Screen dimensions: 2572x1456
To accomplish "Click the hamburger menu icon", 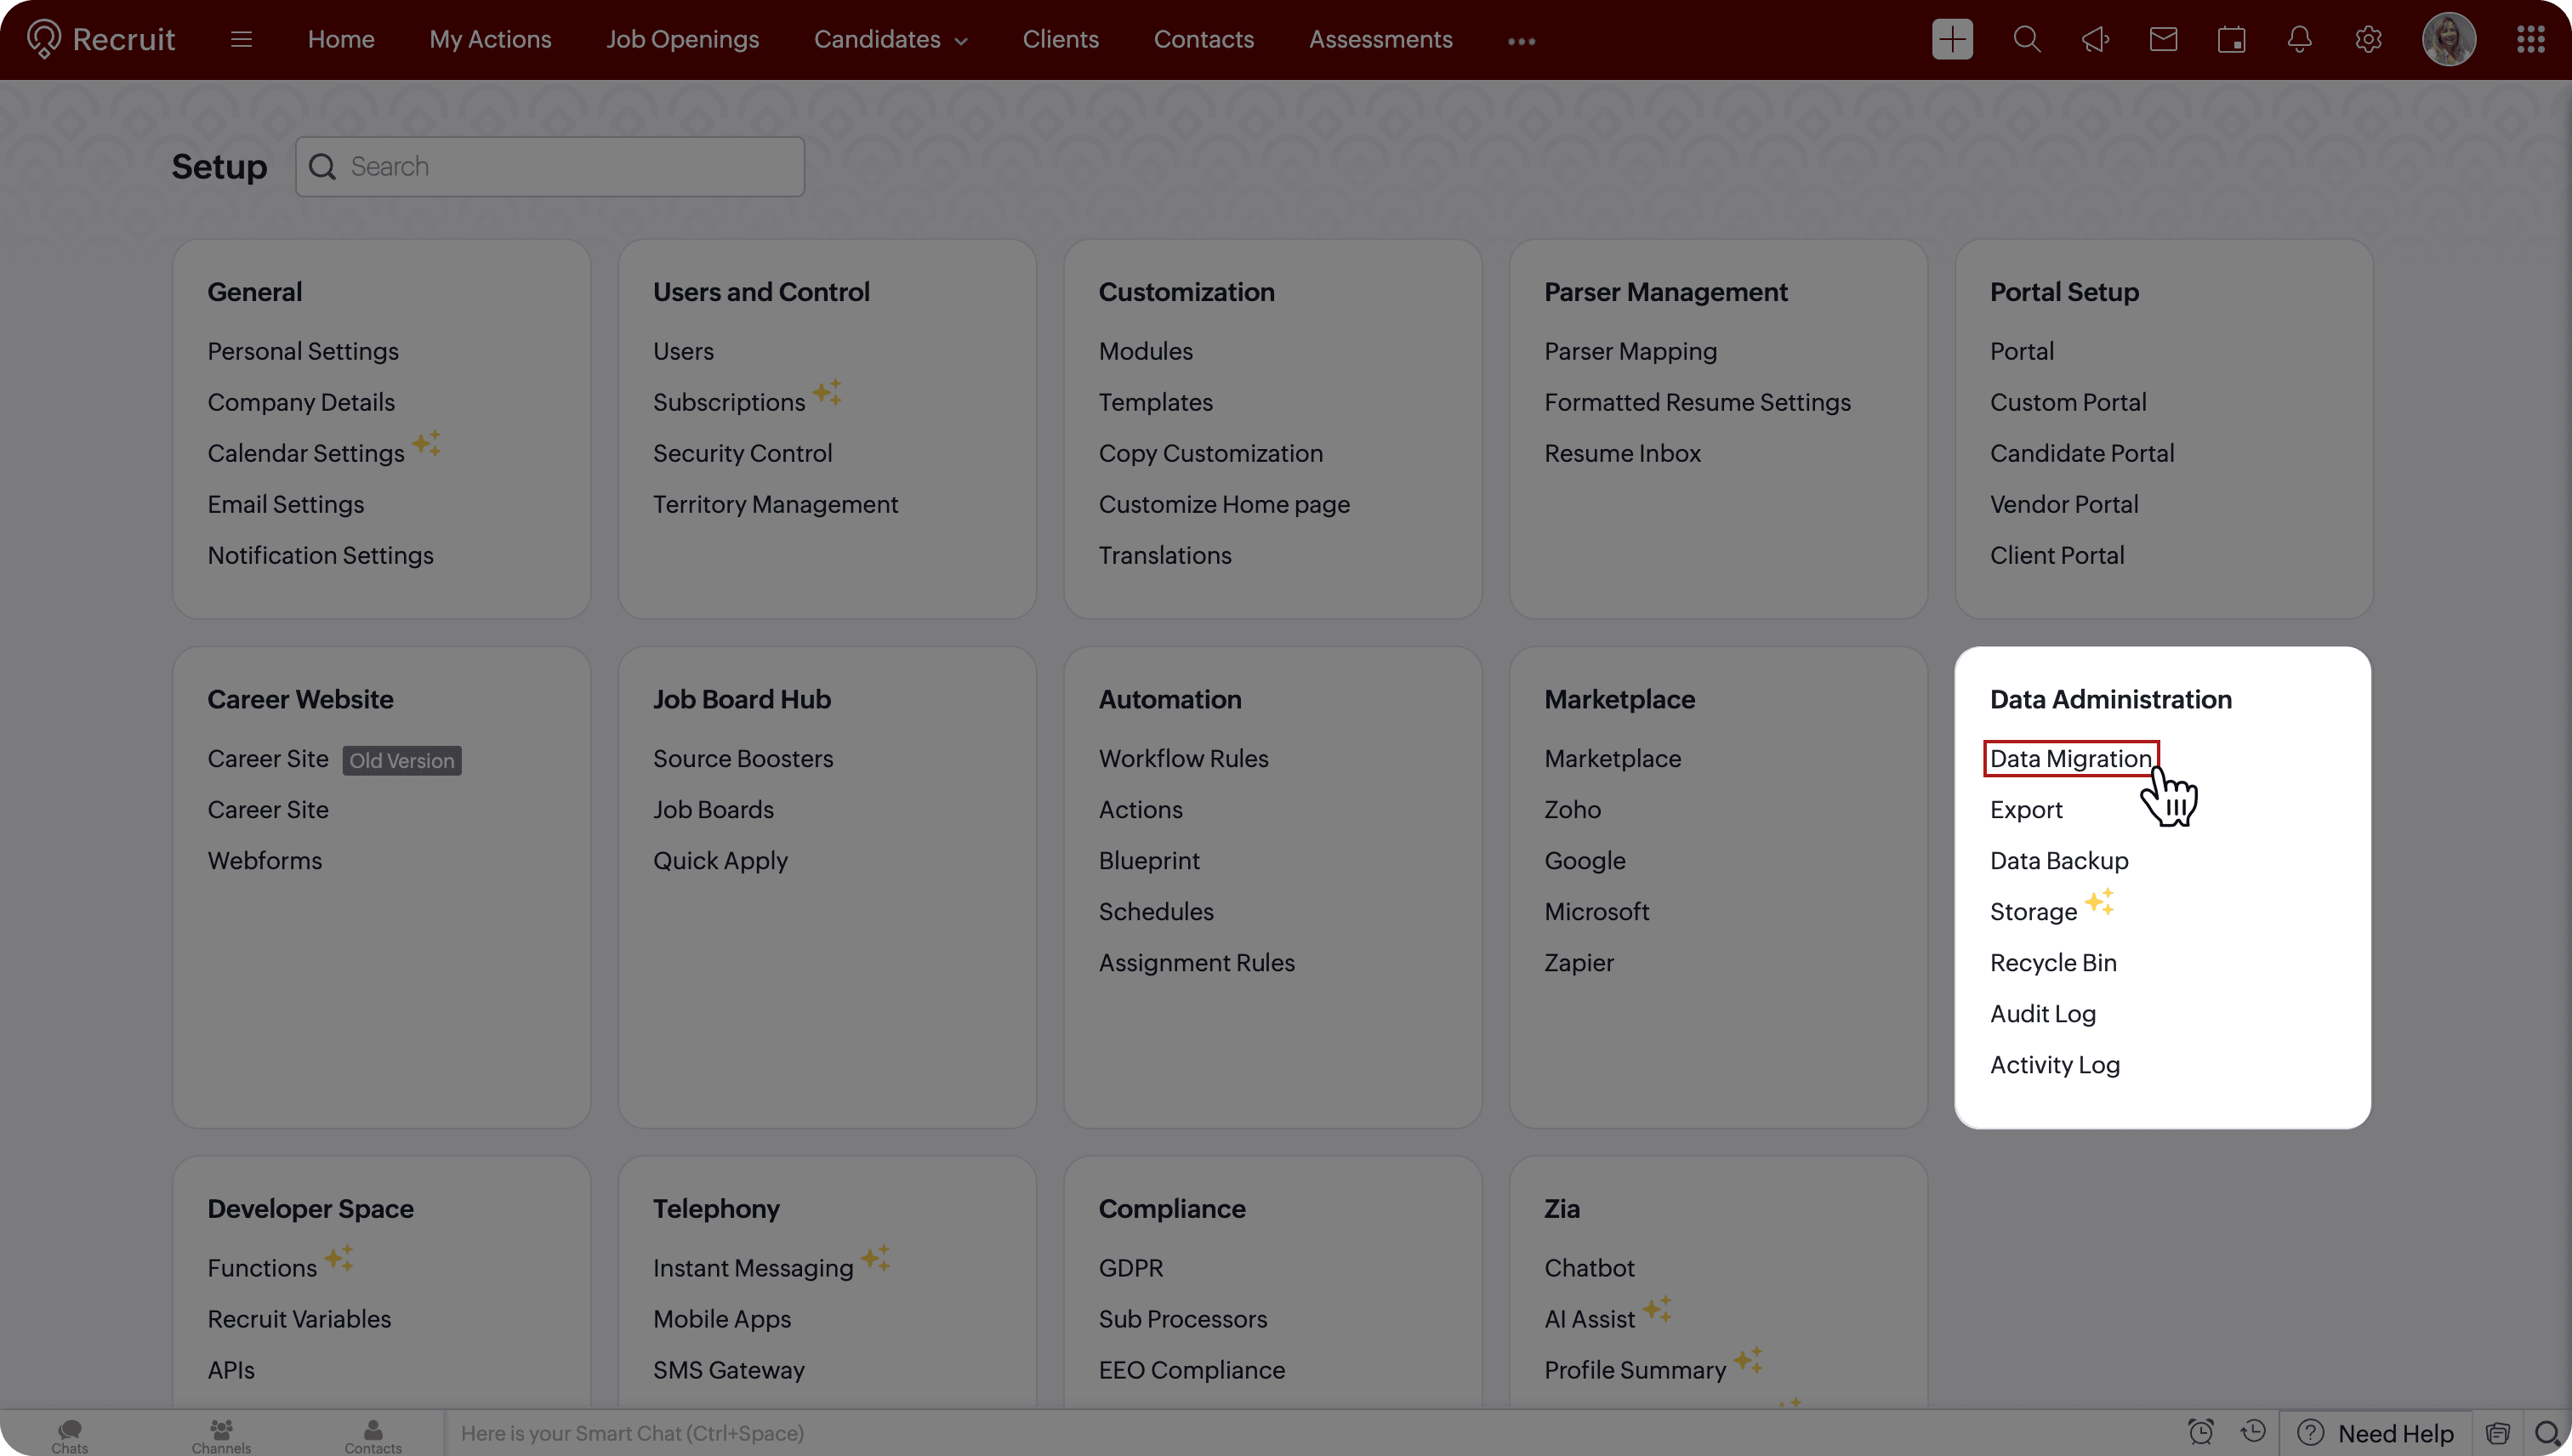I will 241,40.
